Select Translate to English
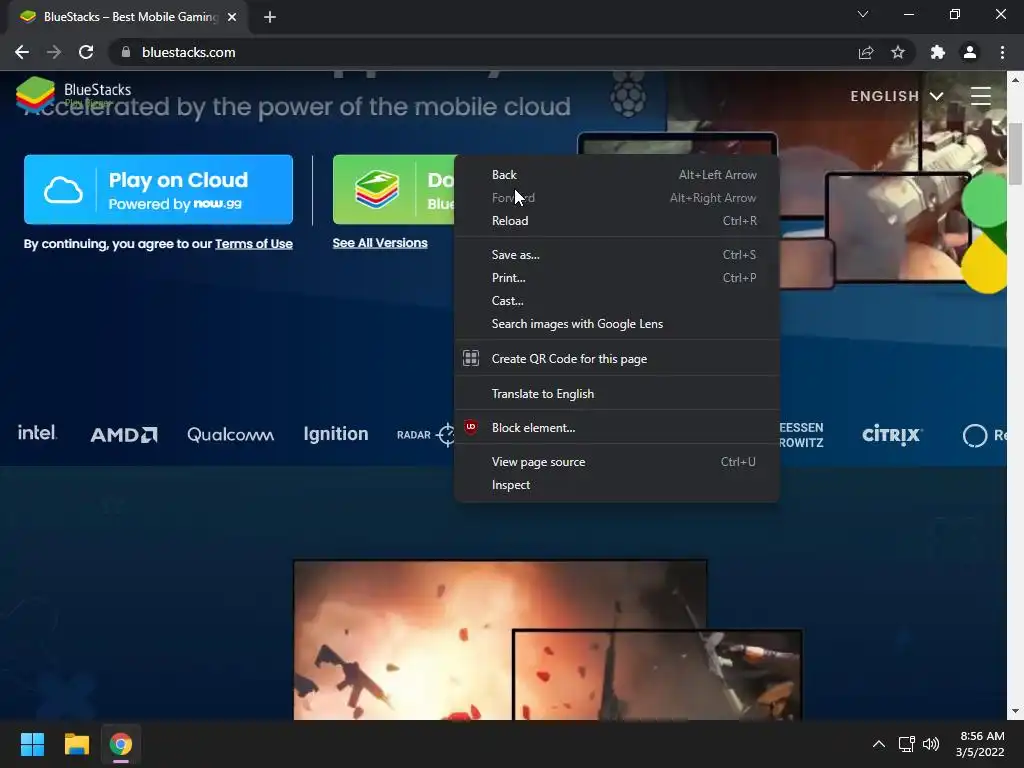The height and width of the screenshot is (768, 1024). point(616,394)
